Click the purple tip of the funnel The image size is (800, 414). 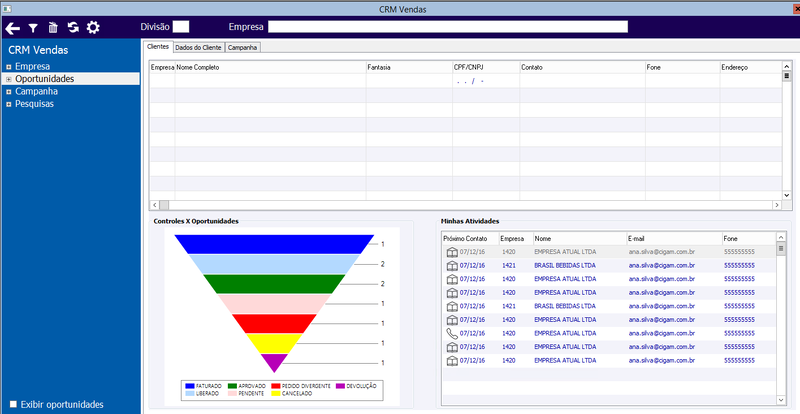coord(274,361)
